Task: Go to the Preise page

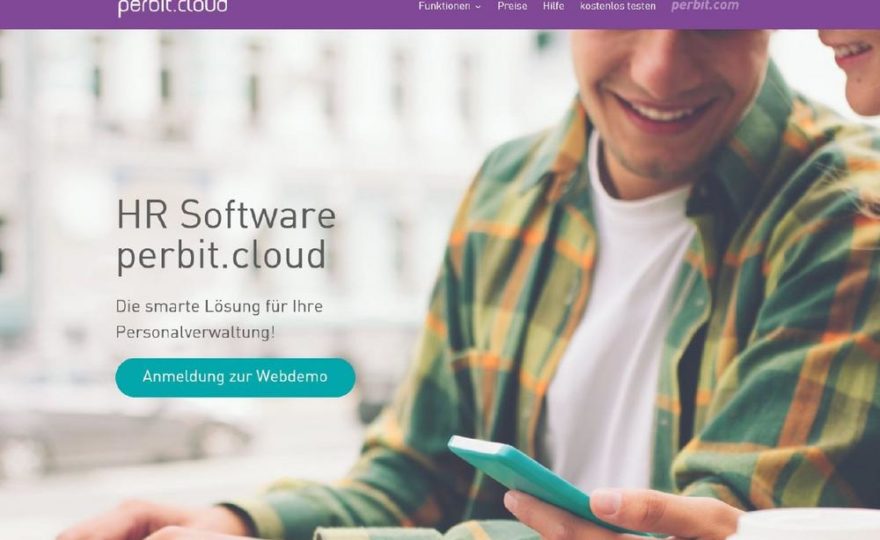Action: click(512, 6)
